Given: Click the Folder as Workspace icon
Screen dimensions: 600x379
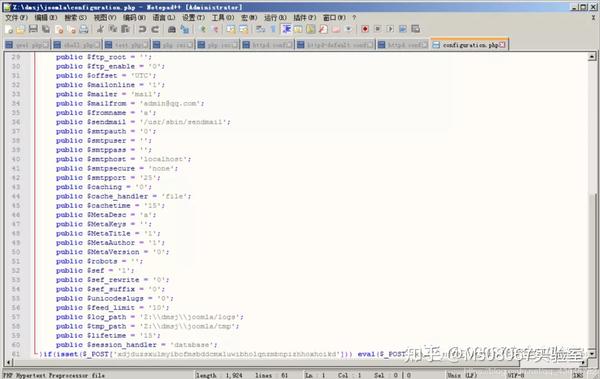Looking at the screenshot, I should (x=336, y=29).
